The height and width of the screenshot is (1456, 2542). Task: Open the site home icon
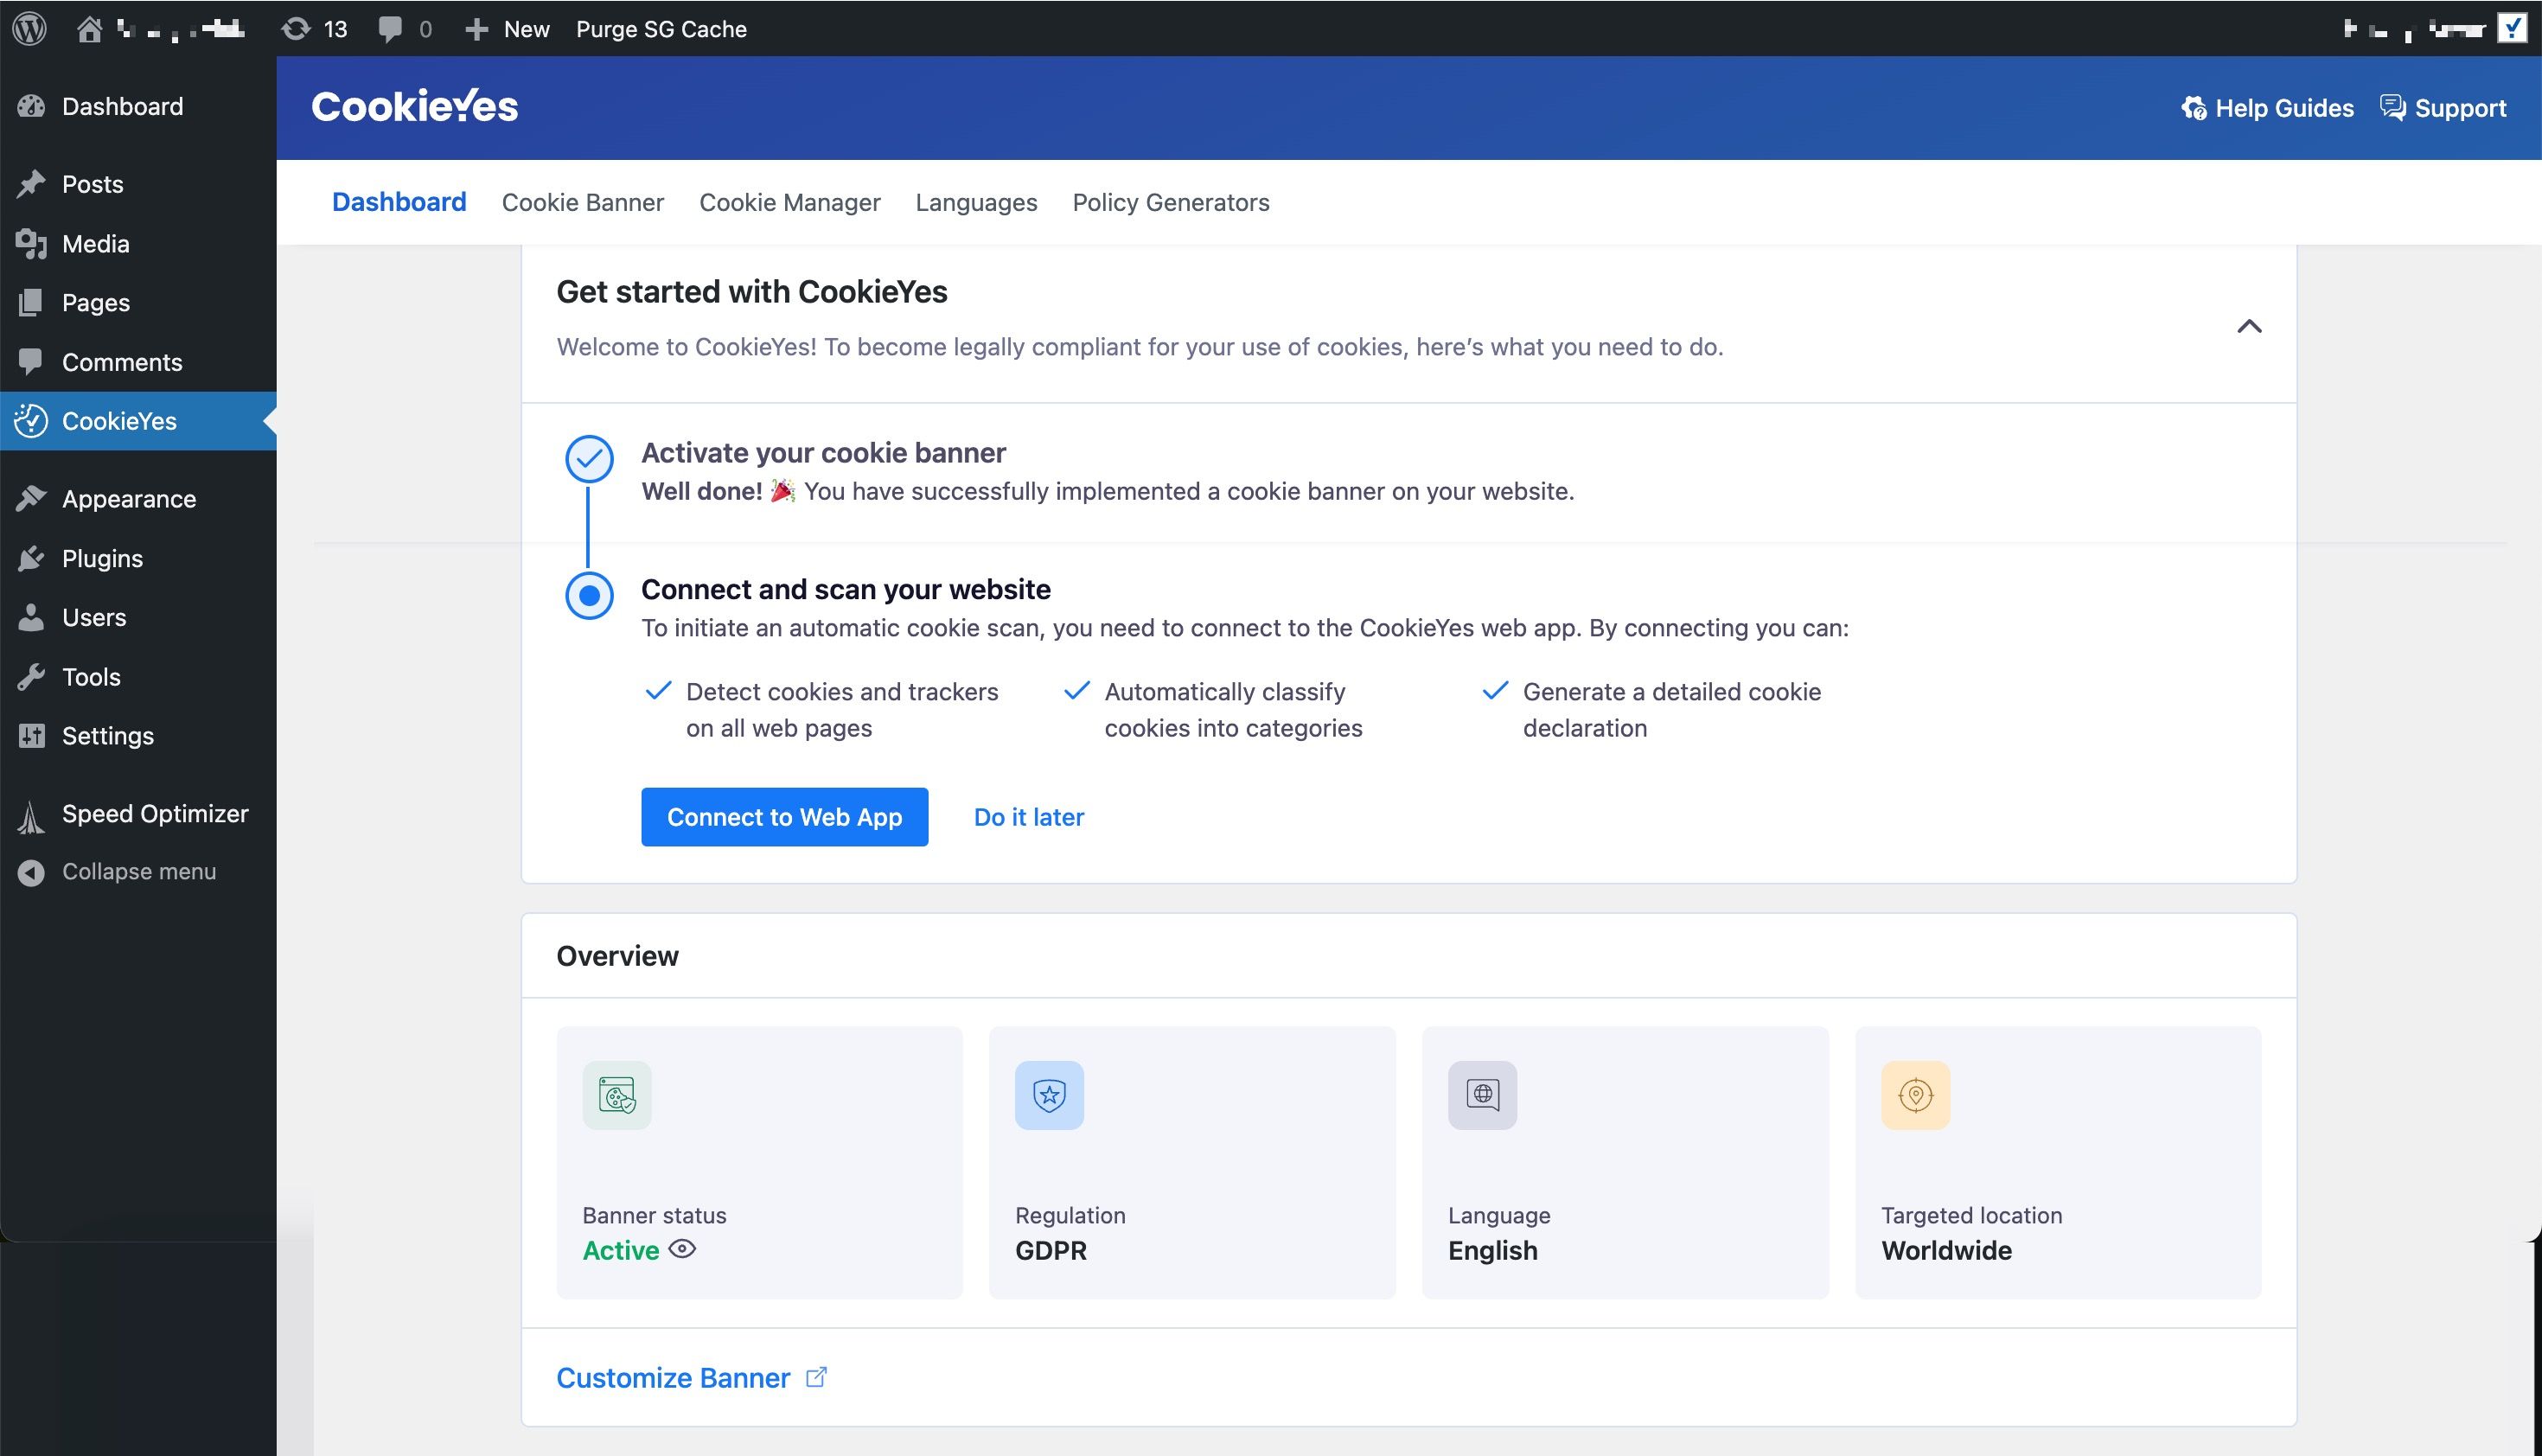click(x=90, y=29)
